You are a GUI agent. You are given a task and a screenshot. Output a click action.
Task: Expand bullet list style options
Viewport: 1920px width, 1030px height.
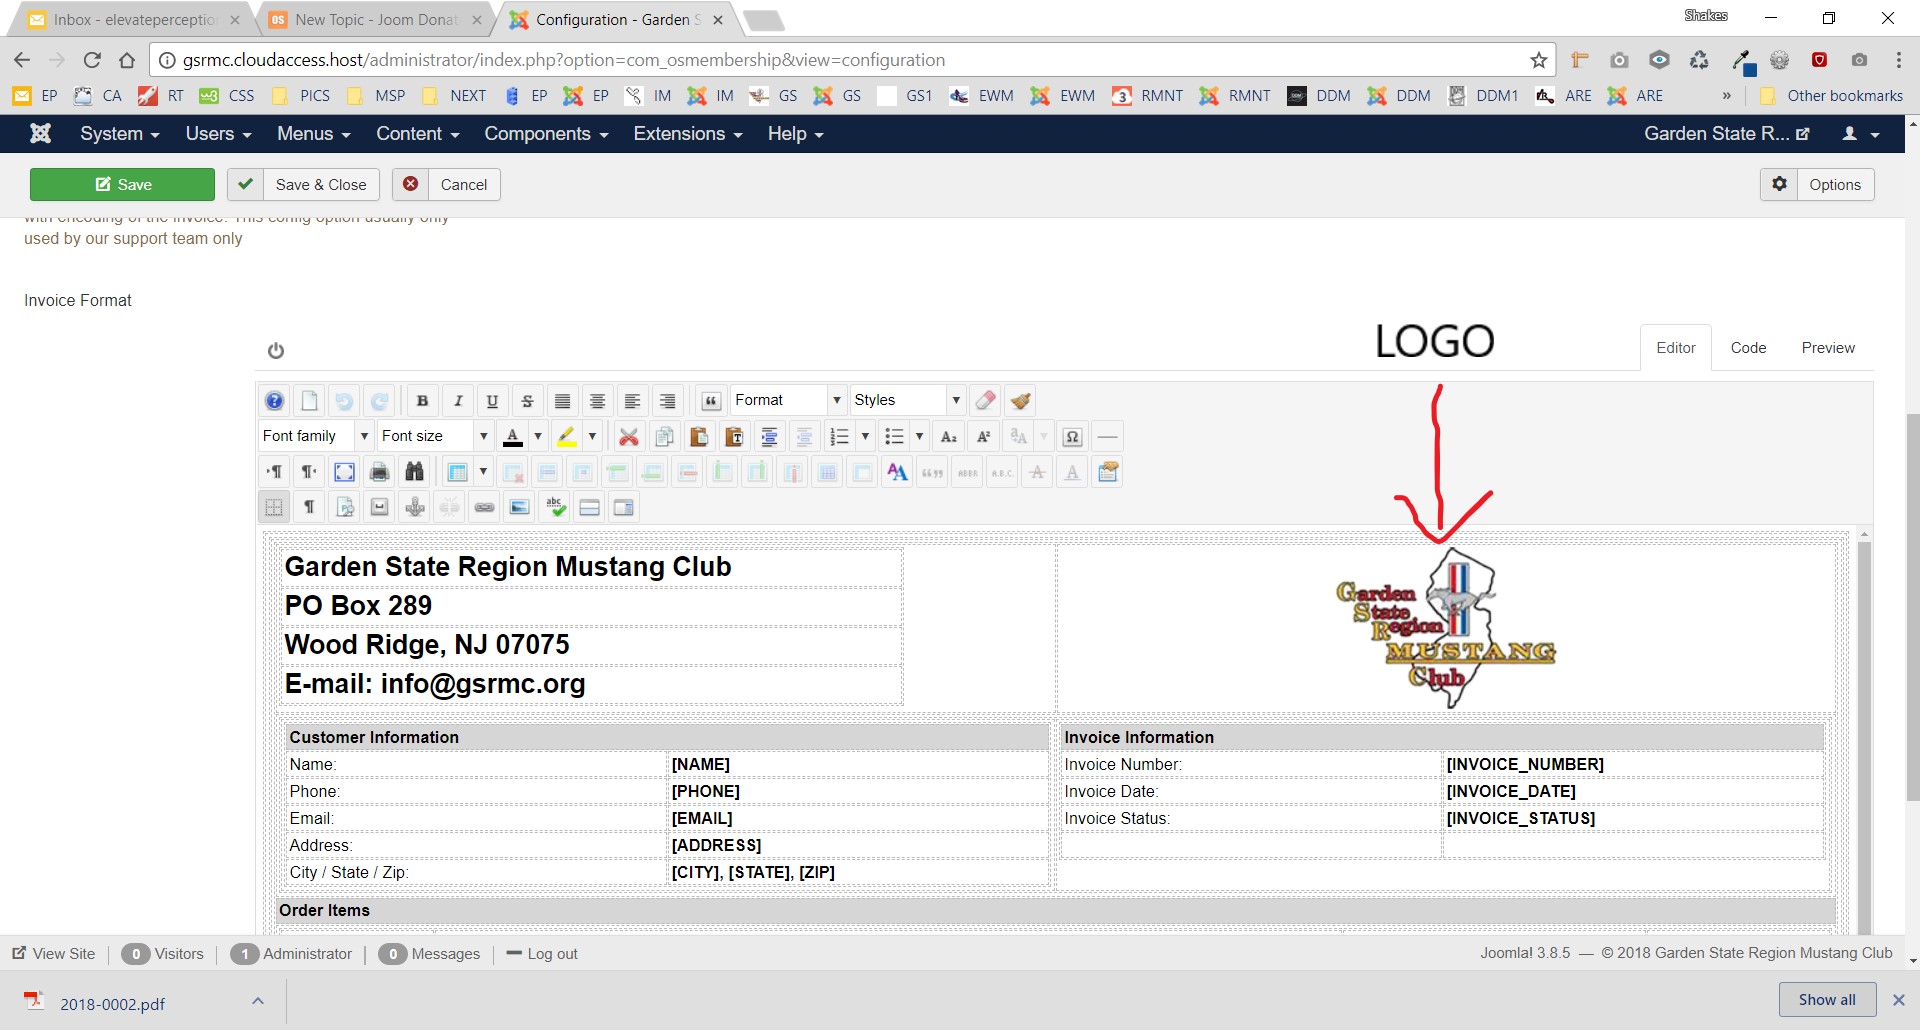pos(919,436)
